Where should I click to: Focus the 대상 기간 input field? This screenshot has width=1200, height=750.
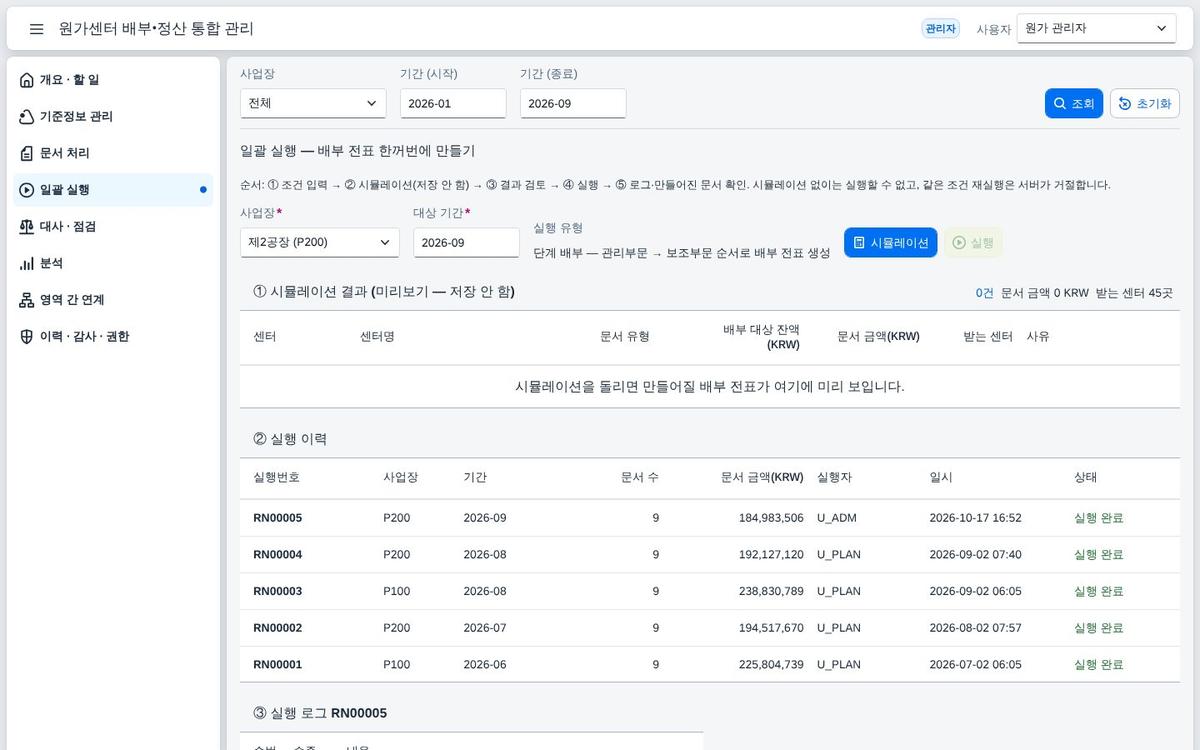point(466,242)
